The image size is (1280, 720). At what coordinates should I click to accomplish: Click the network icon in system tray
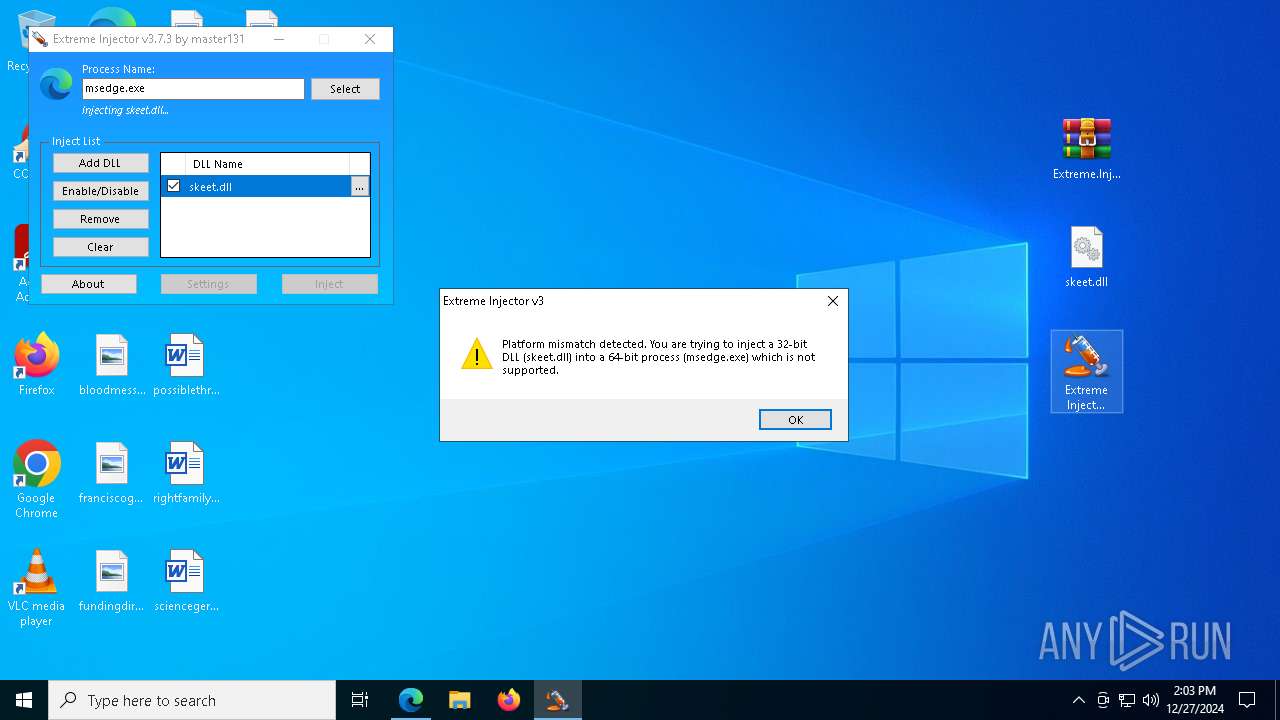pos(1127,700)
